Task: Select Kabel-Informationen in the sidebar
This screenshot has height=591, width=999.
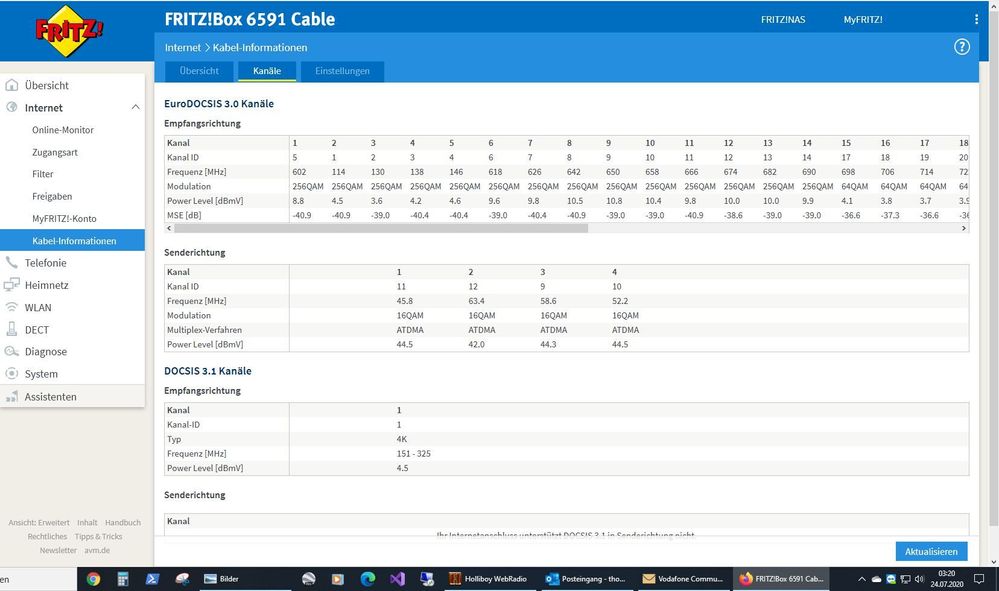Action: (x=73, y=241)
